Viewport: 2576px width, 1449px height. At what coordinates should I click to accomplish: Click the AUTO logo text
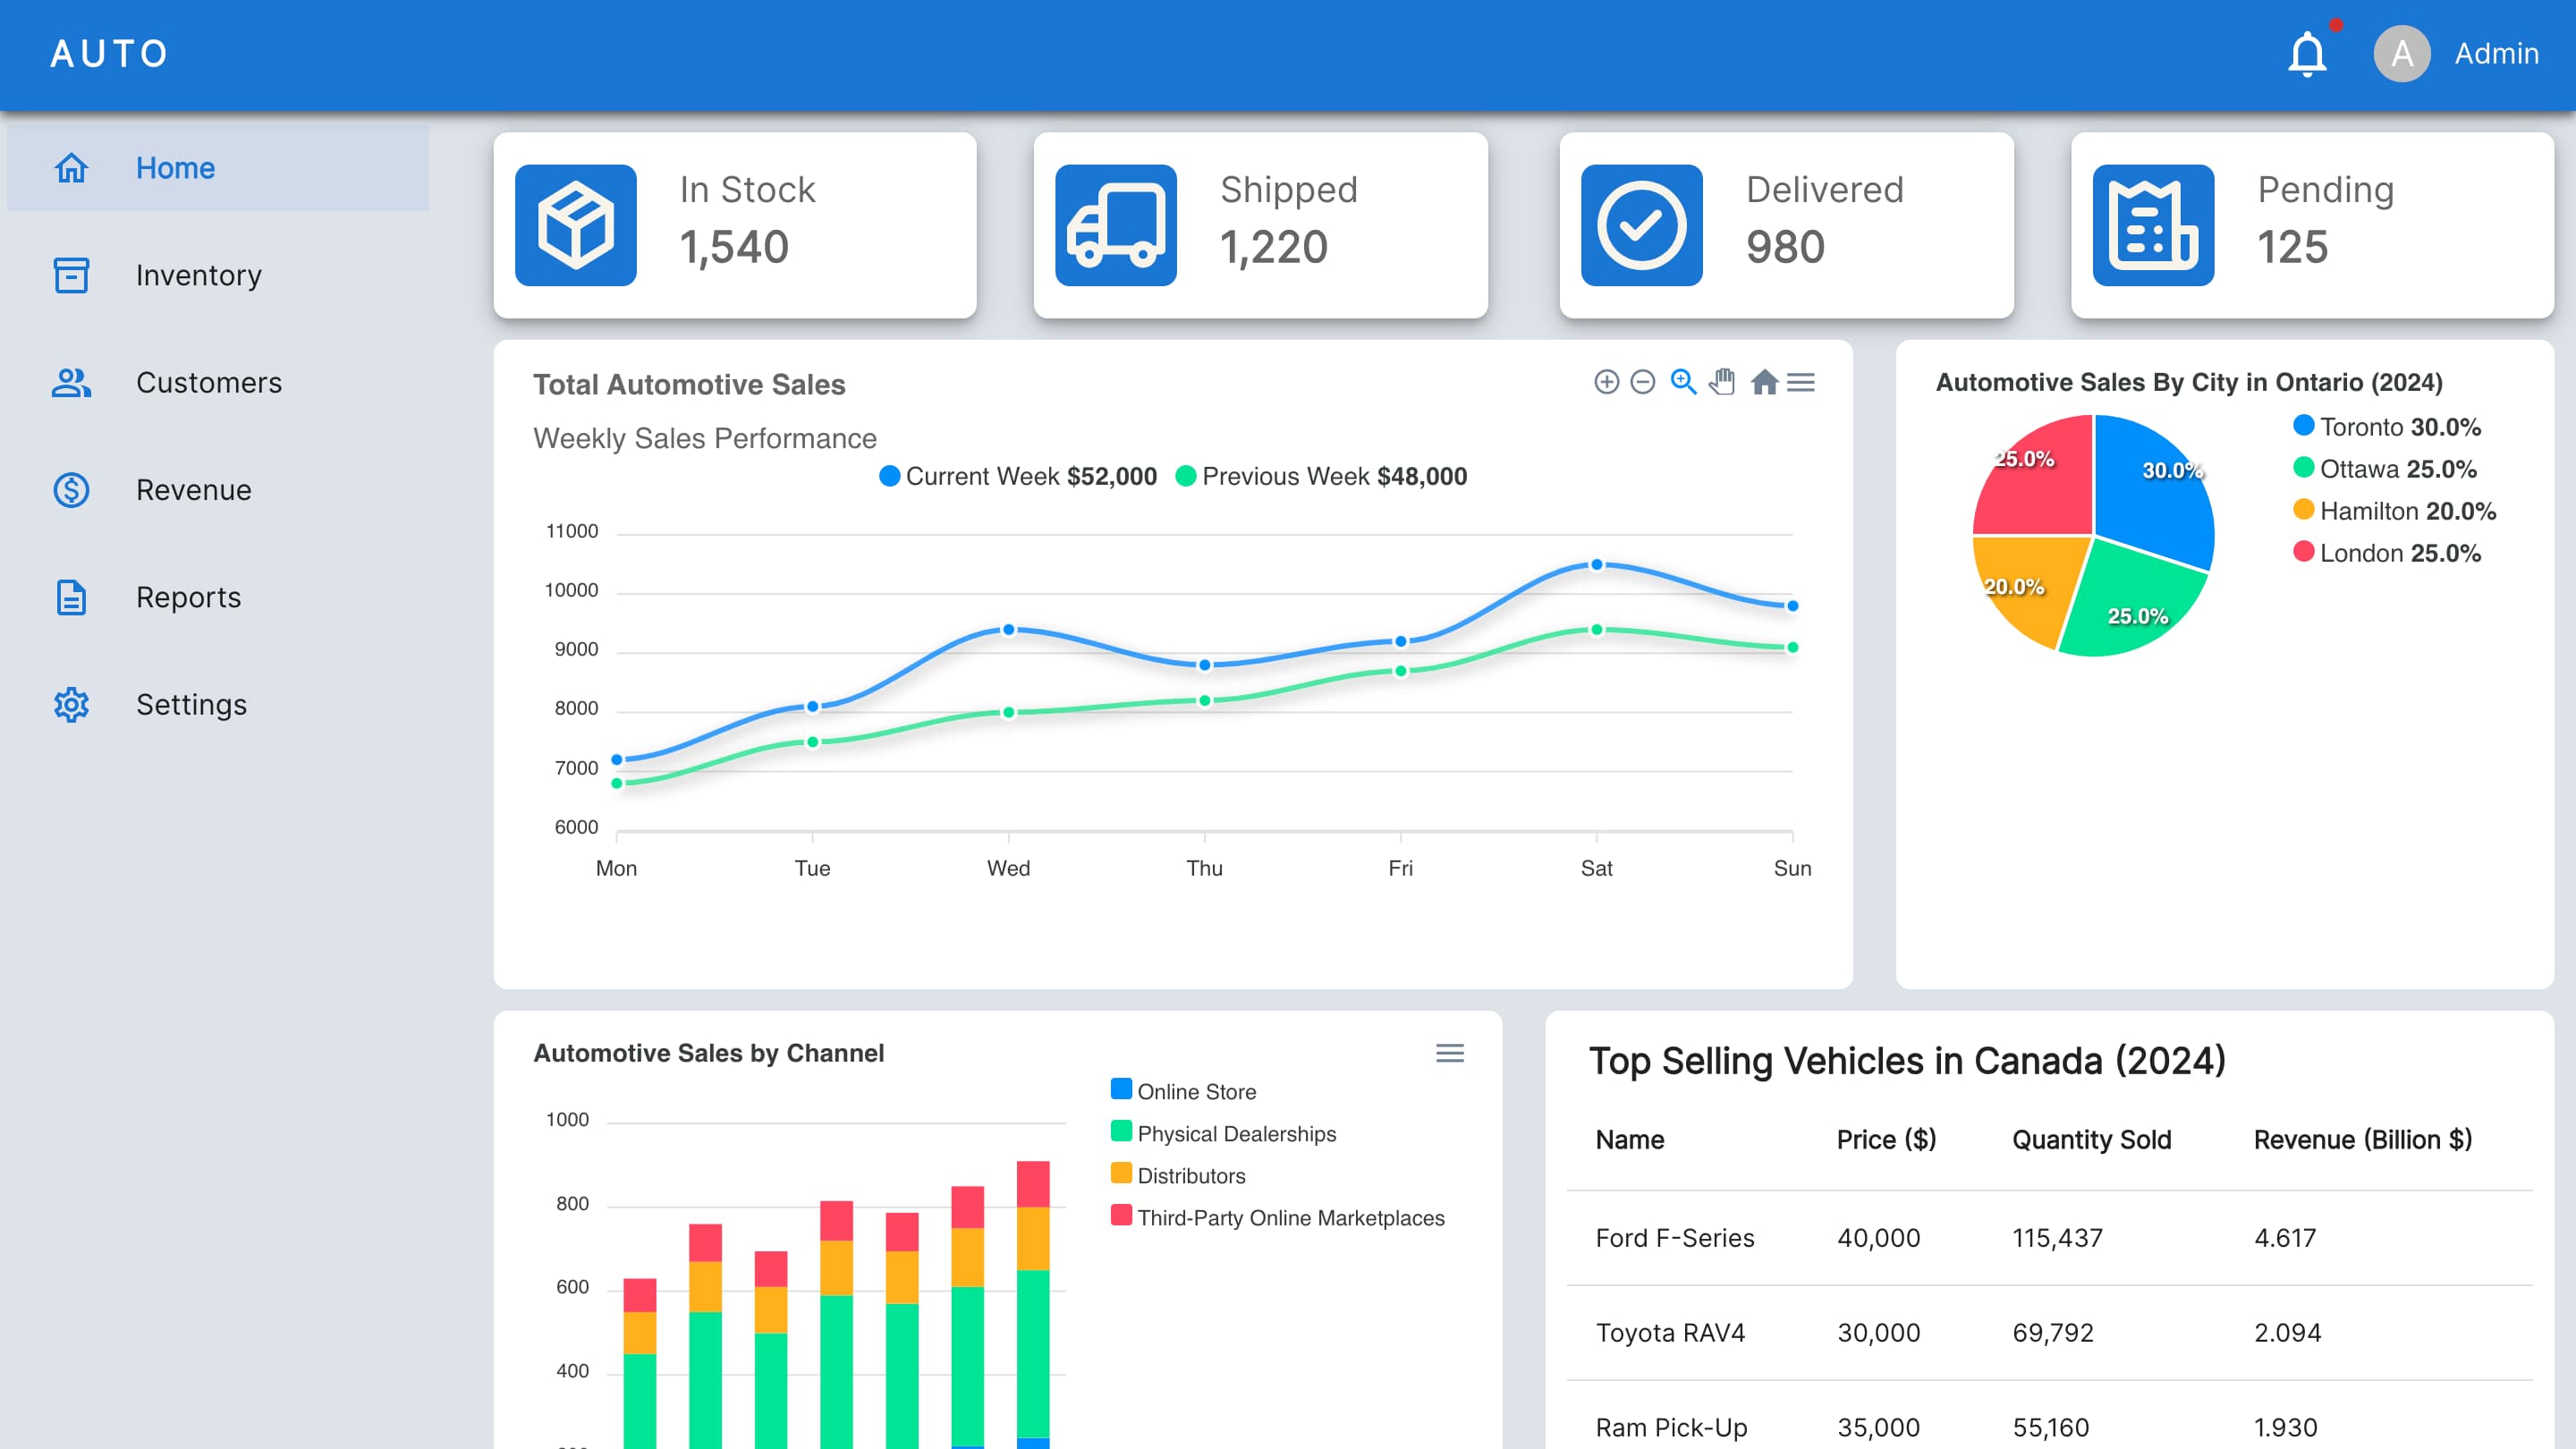coord(109,53)
